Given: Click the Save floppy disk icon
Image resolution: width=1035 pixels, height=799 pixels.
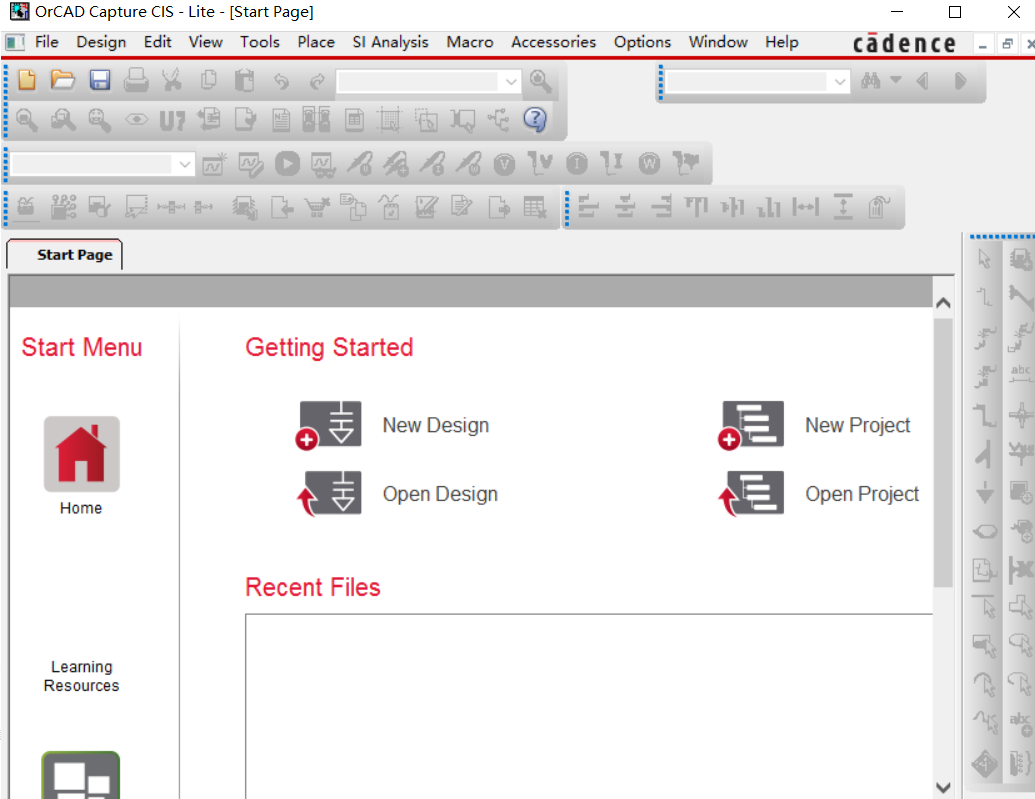Looking at the screenshot, I should tap(100, 81).
